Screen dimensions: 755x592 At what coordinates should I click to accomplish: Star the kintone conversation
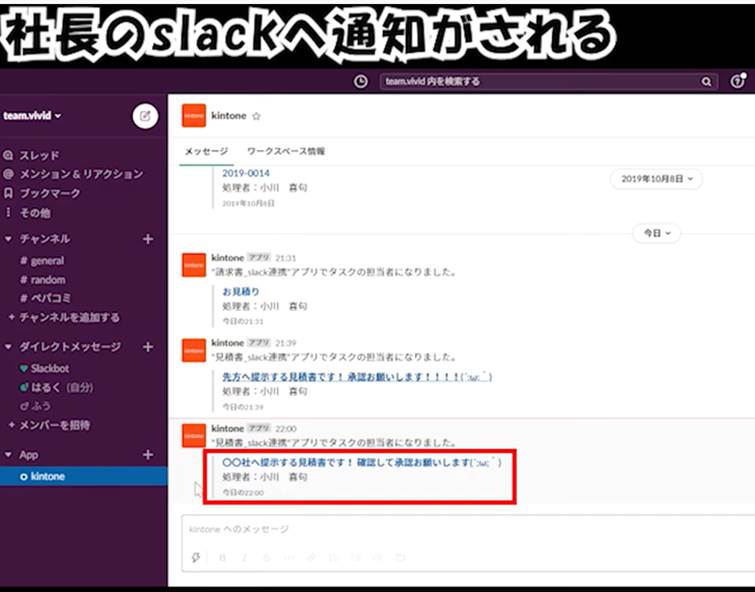(x=257, y=116)
